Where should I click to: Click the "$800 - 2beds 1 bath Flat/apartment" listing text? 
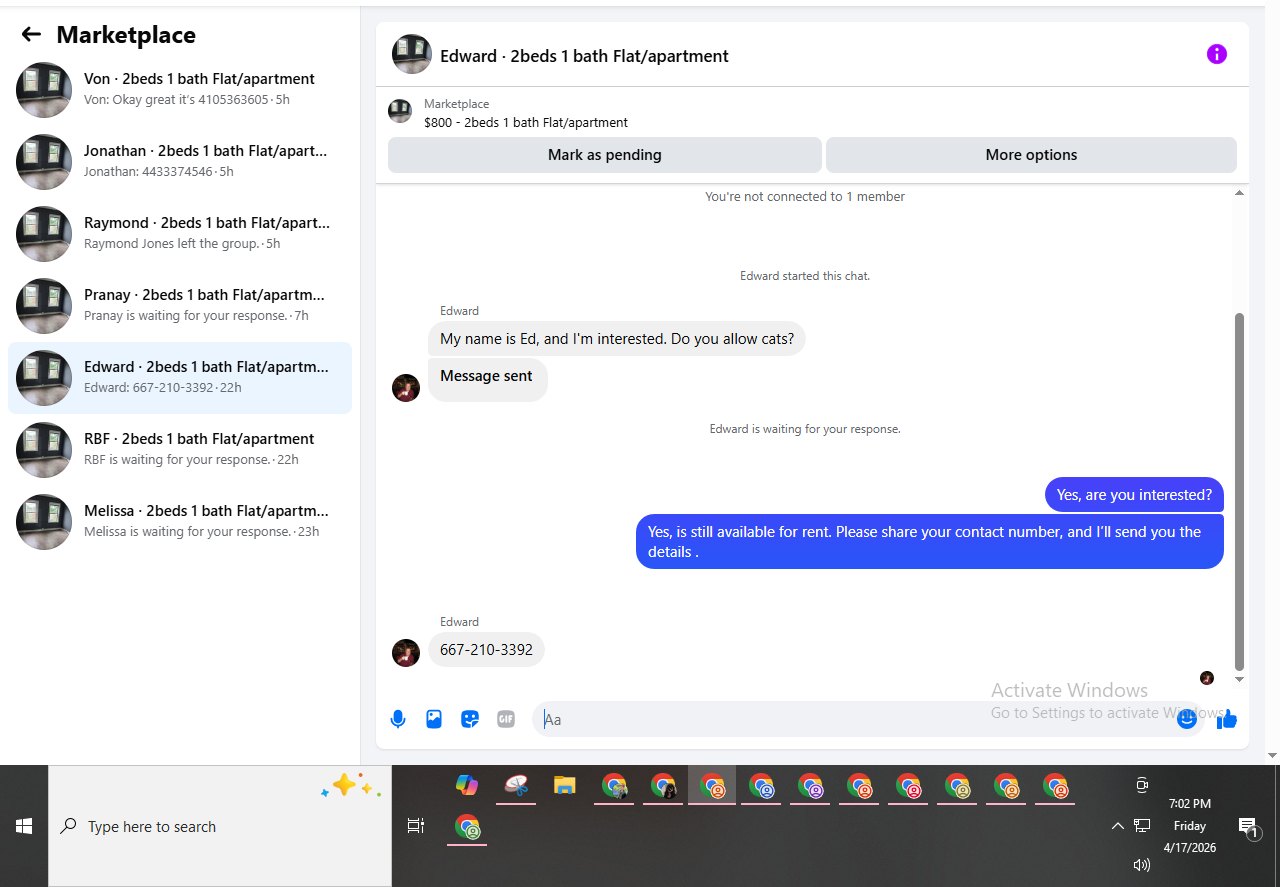tap(526, 123)
